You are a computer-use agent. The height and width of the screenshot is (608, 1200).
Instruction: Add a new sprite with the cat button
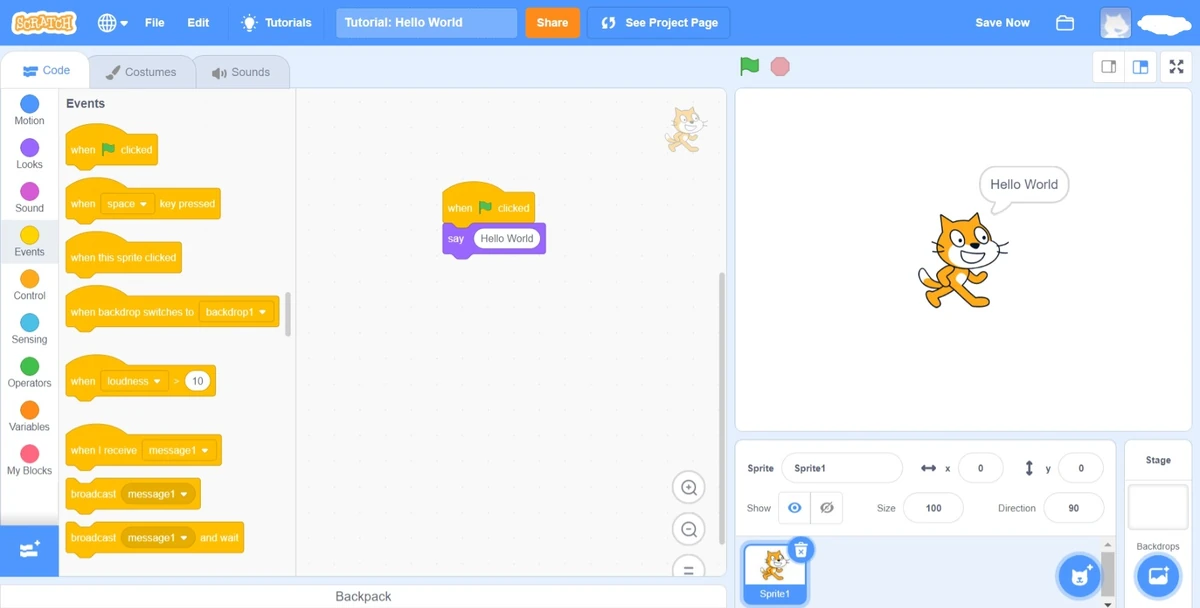coord(1079,576)
